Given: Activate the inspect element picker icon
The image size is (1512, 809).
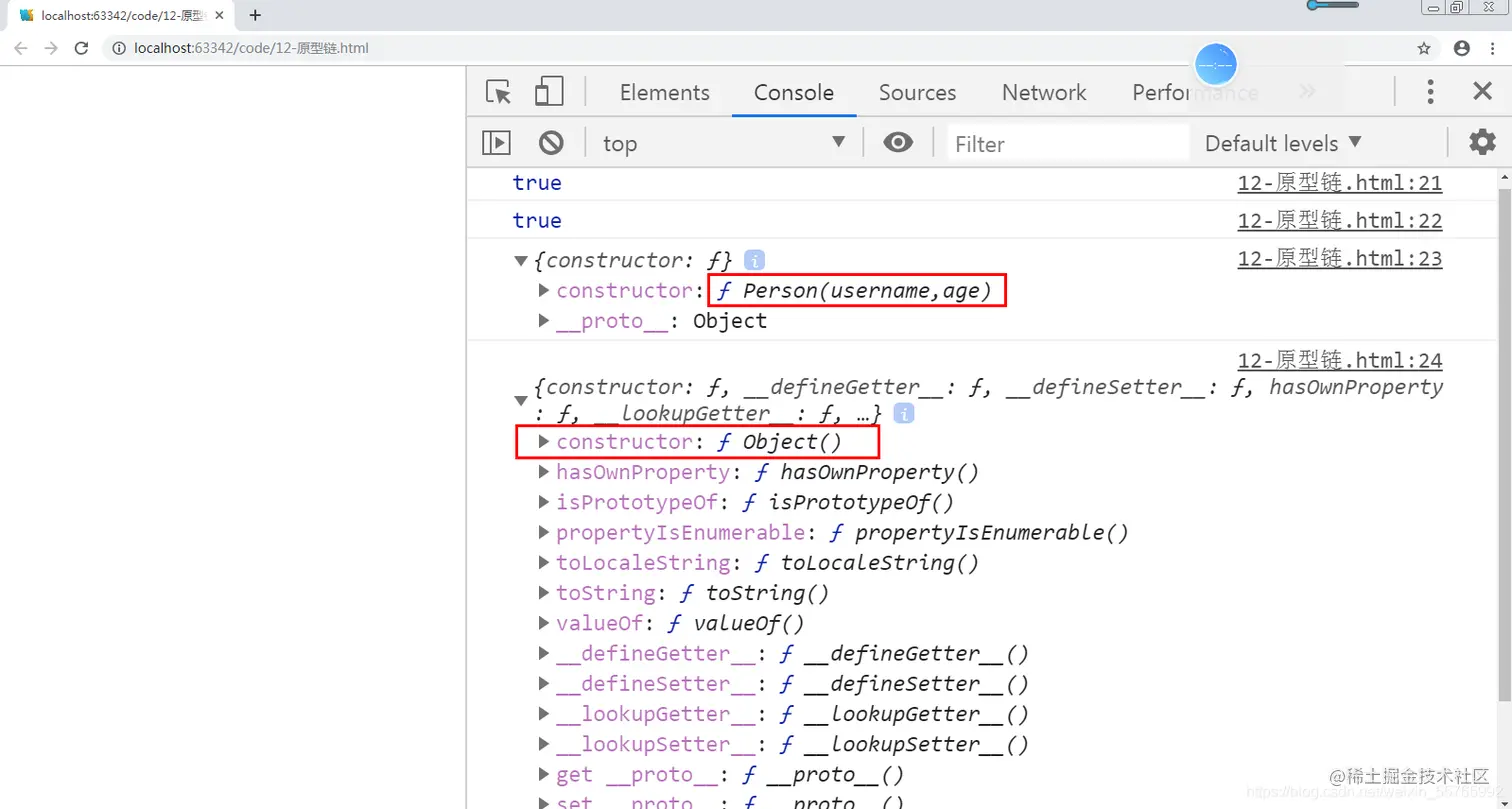Looking at the screenshot, I should coord(498,92).
